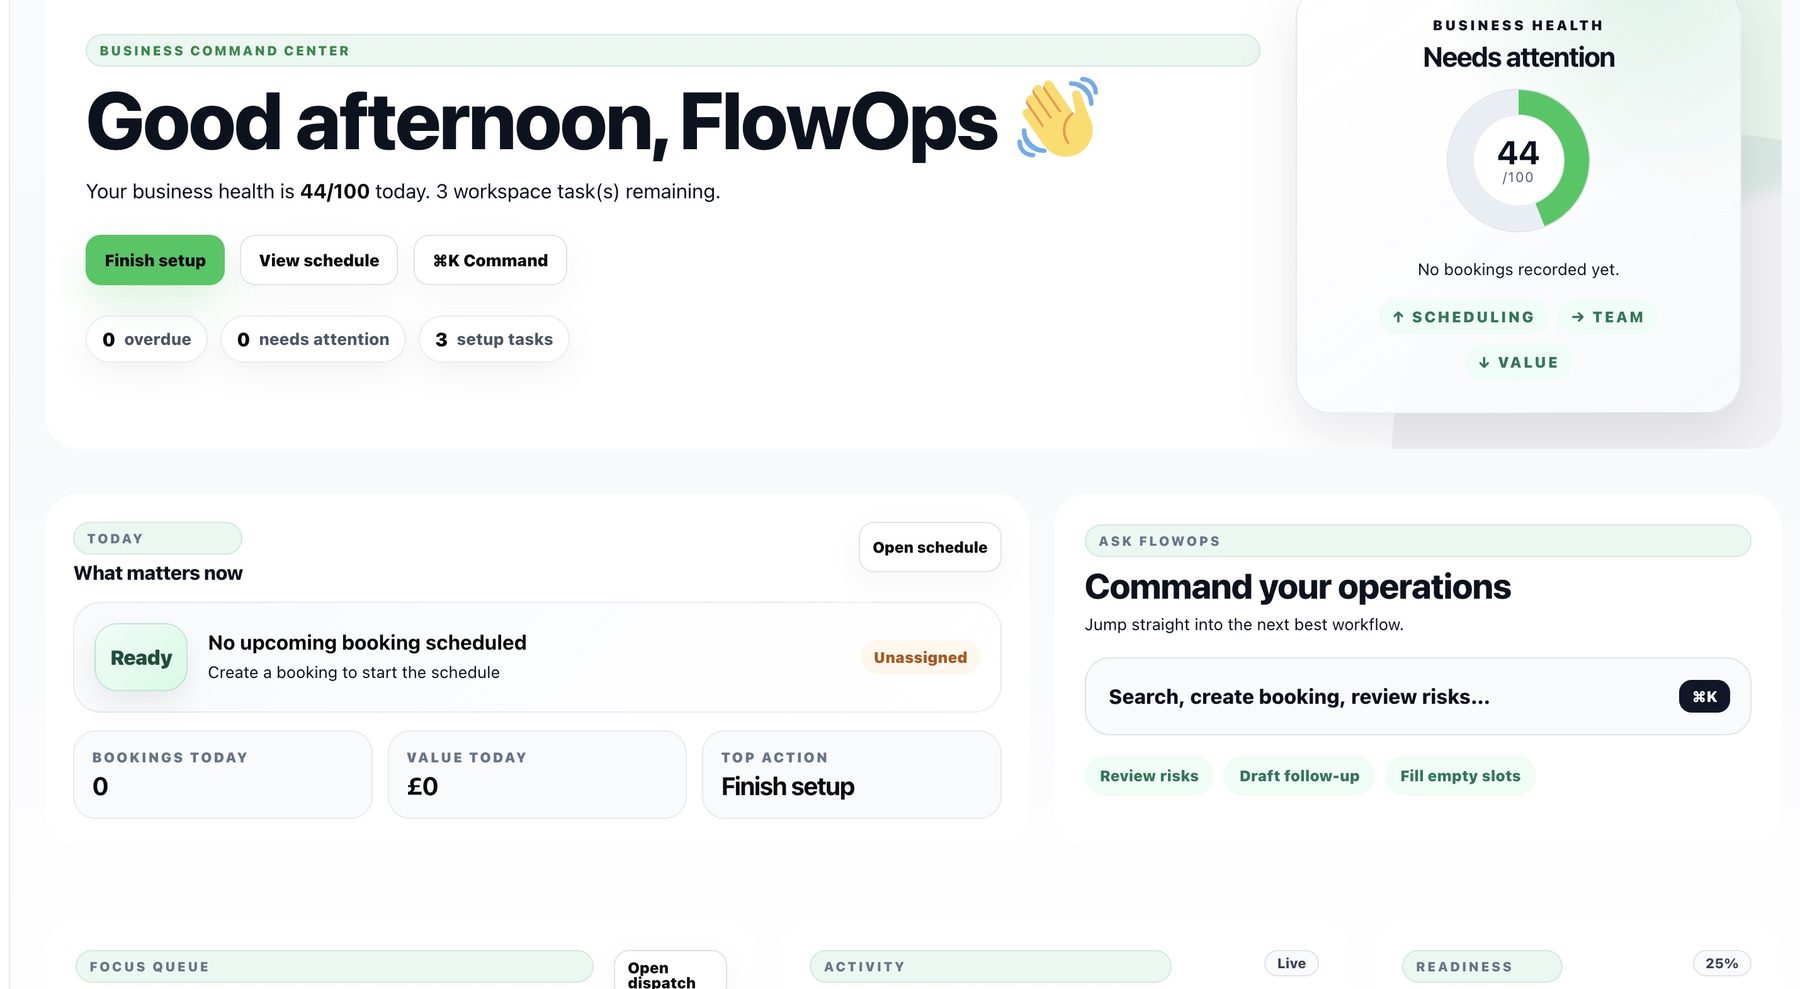The height and width of the screenshot is (989, 1800).
Task: Focus the Search, create booking input field
Action: click(1418, 696)
